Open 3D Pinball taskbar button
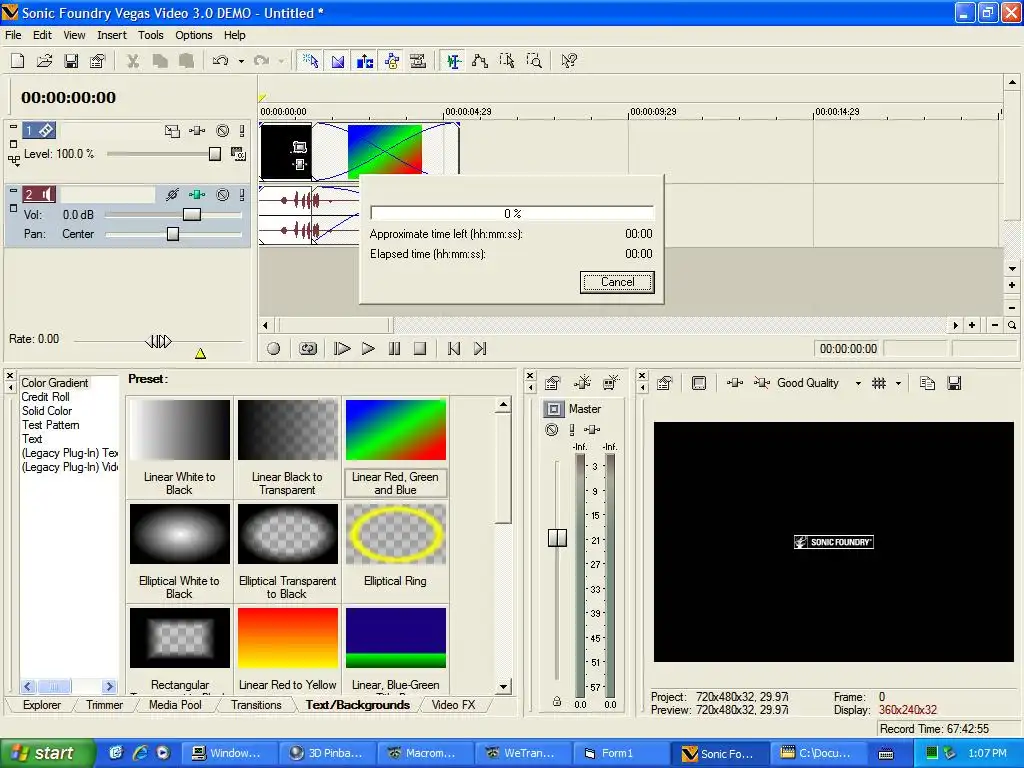The height and width of the screenshot is (768, 1024). click(327, 753)
